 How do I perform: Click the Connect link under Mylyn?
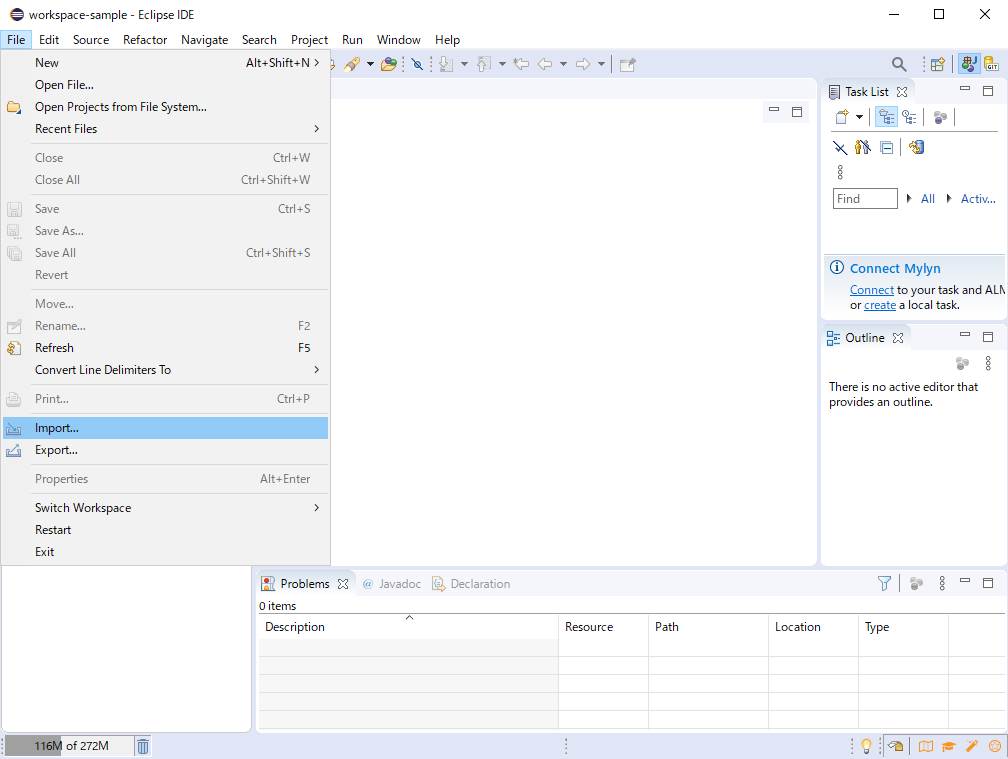871,290
